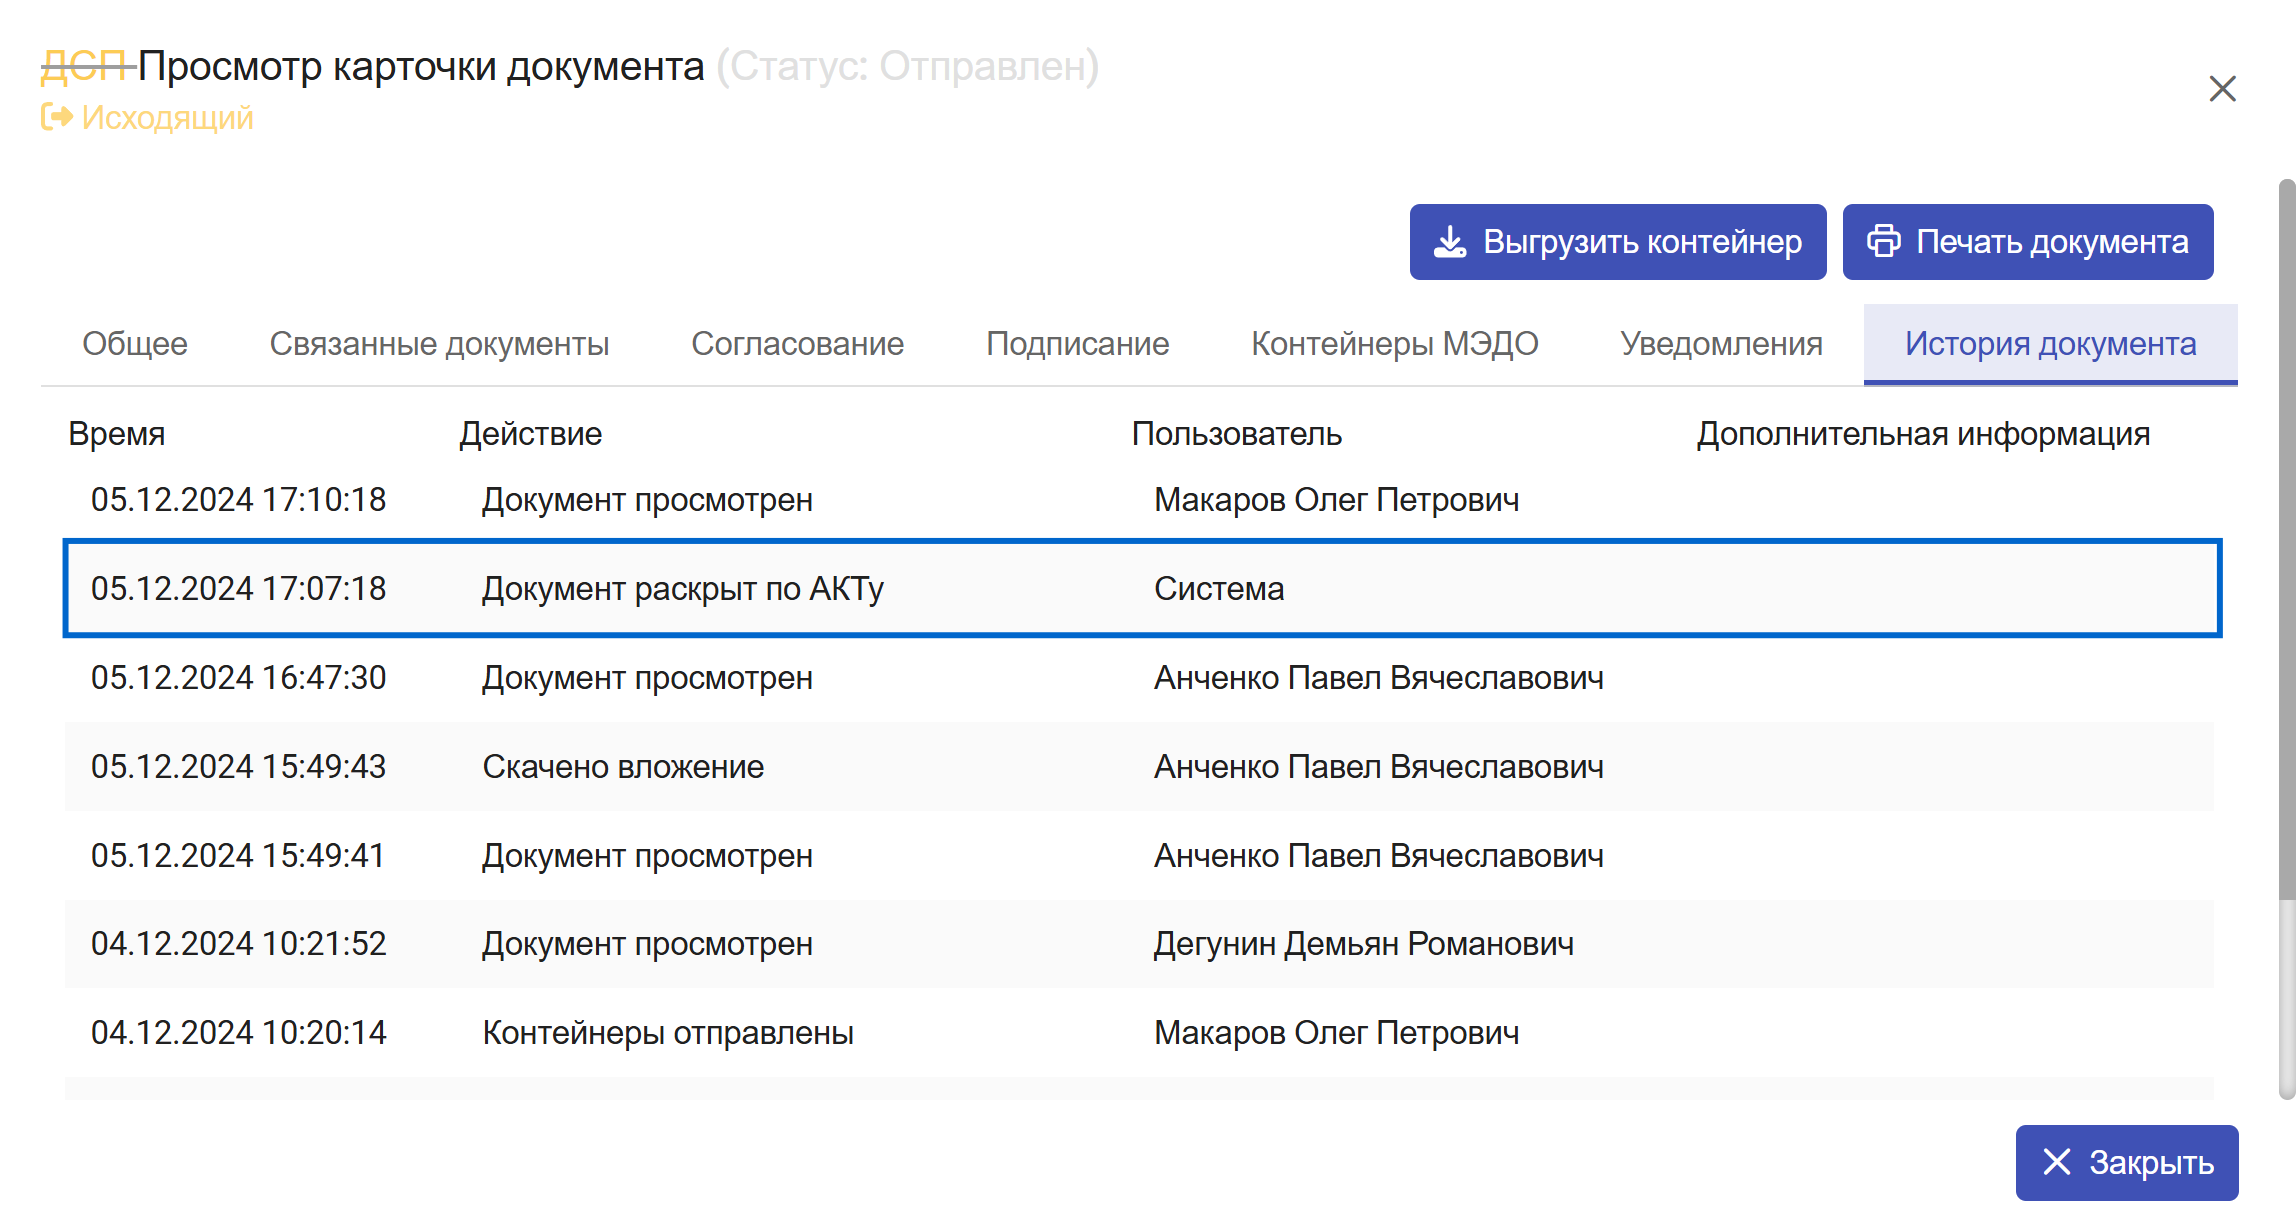The image size is (2296, 1225).
Task: Select timestamp 05.12.2024 17:07:18
Action: coord(238,589)
